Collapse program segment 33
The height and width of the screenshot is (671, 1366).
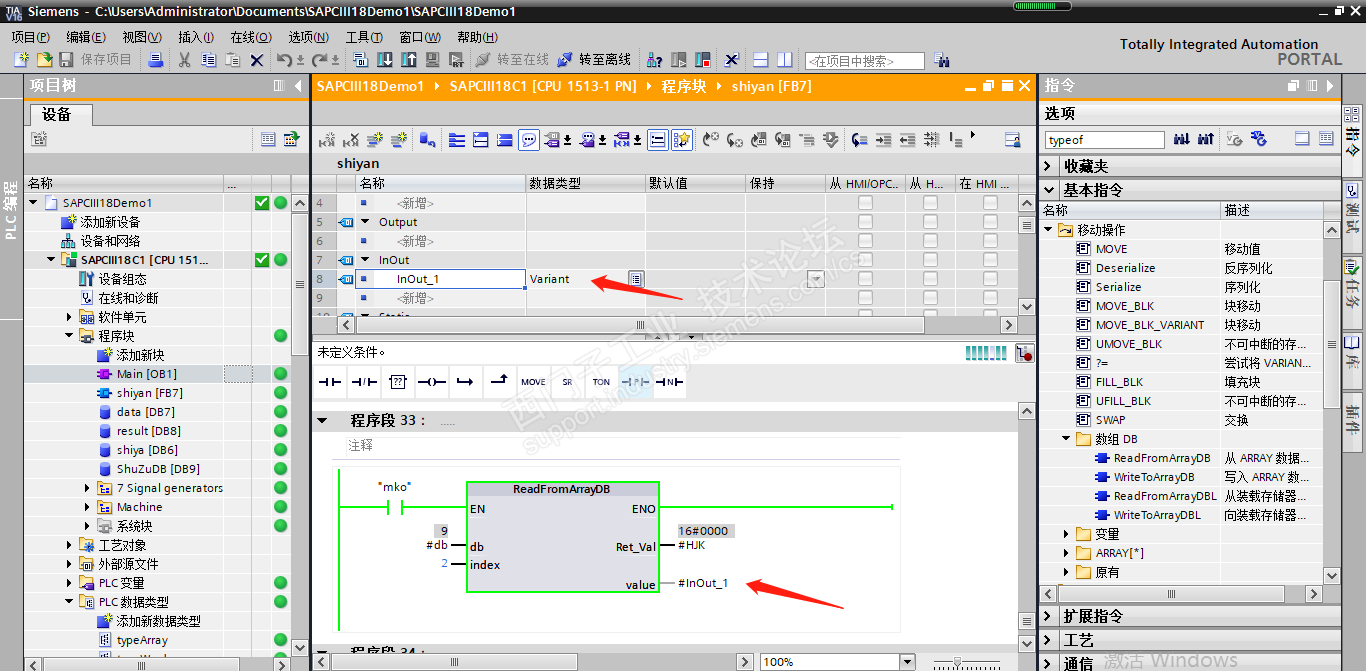pyautogui.click(x=322, y=420)
